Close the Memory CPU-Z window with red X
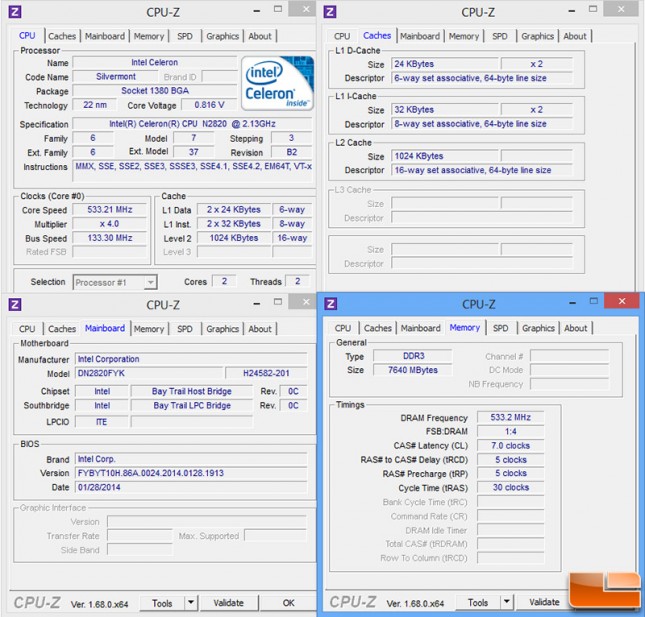645x617 pixels. point(622,301)
